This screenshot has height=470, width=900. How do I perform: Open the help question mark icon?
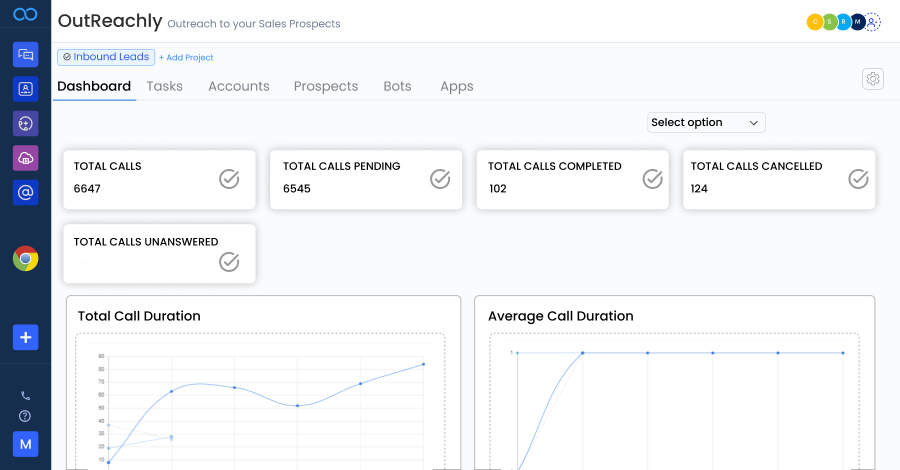coord(25,416)
